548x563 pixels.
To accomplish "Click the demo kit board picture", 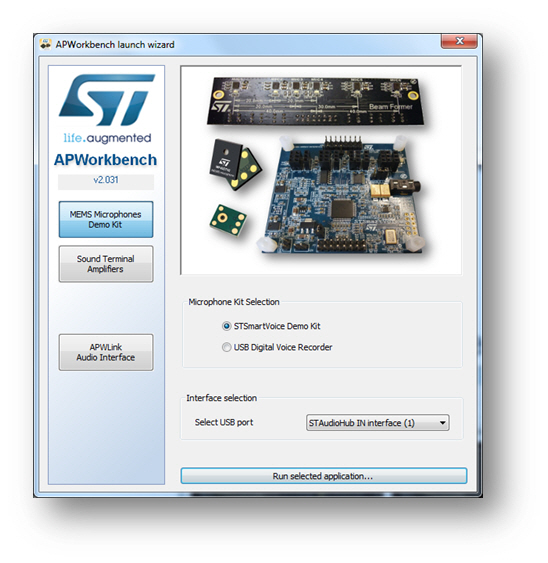I will pos(321,170).
